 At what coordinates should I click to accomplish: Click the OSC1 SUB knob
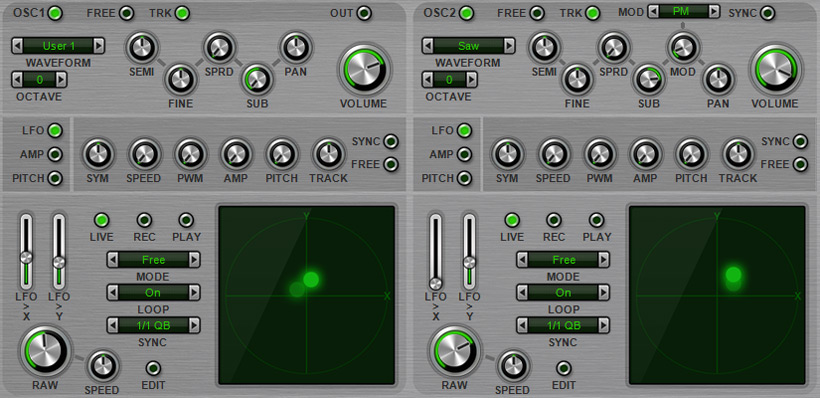(x=257, y=78)
